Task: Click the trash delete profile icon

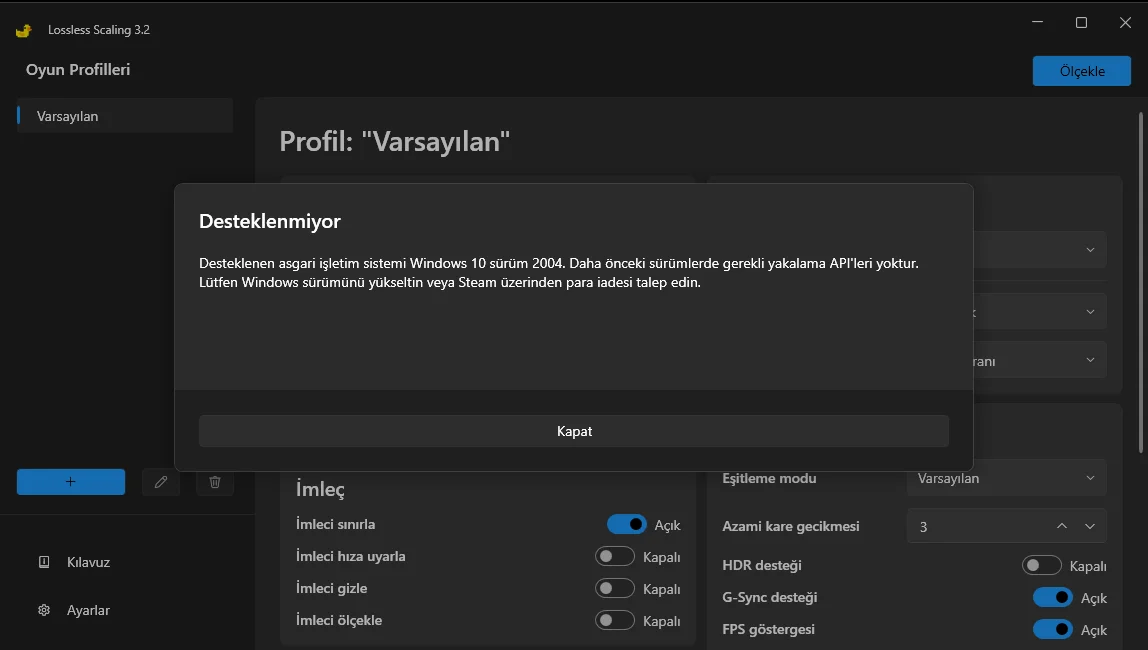Action: (x=215, y=482)
